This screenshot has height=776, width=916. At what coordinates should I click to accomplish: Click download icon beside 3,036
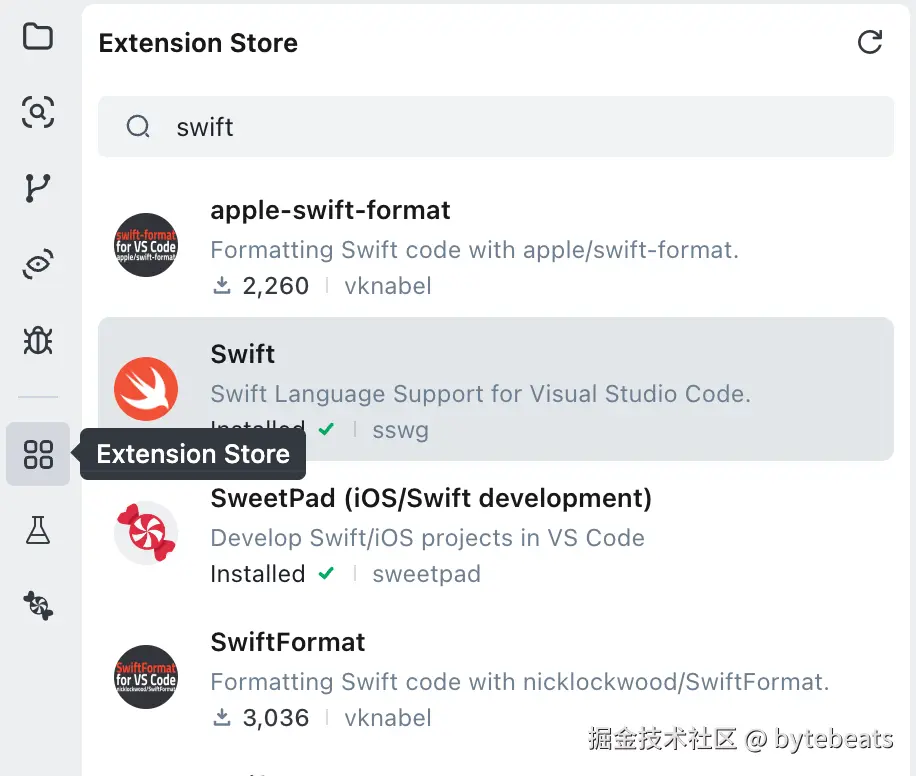click(222, 717)
